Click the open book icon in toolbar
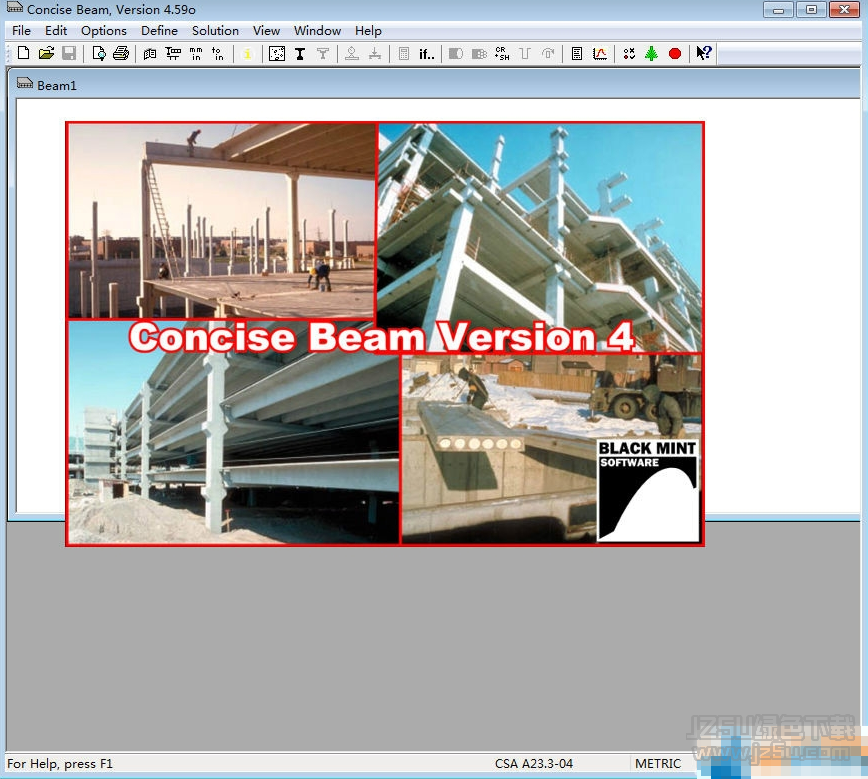The image size is (868, 779). [150, 54]
